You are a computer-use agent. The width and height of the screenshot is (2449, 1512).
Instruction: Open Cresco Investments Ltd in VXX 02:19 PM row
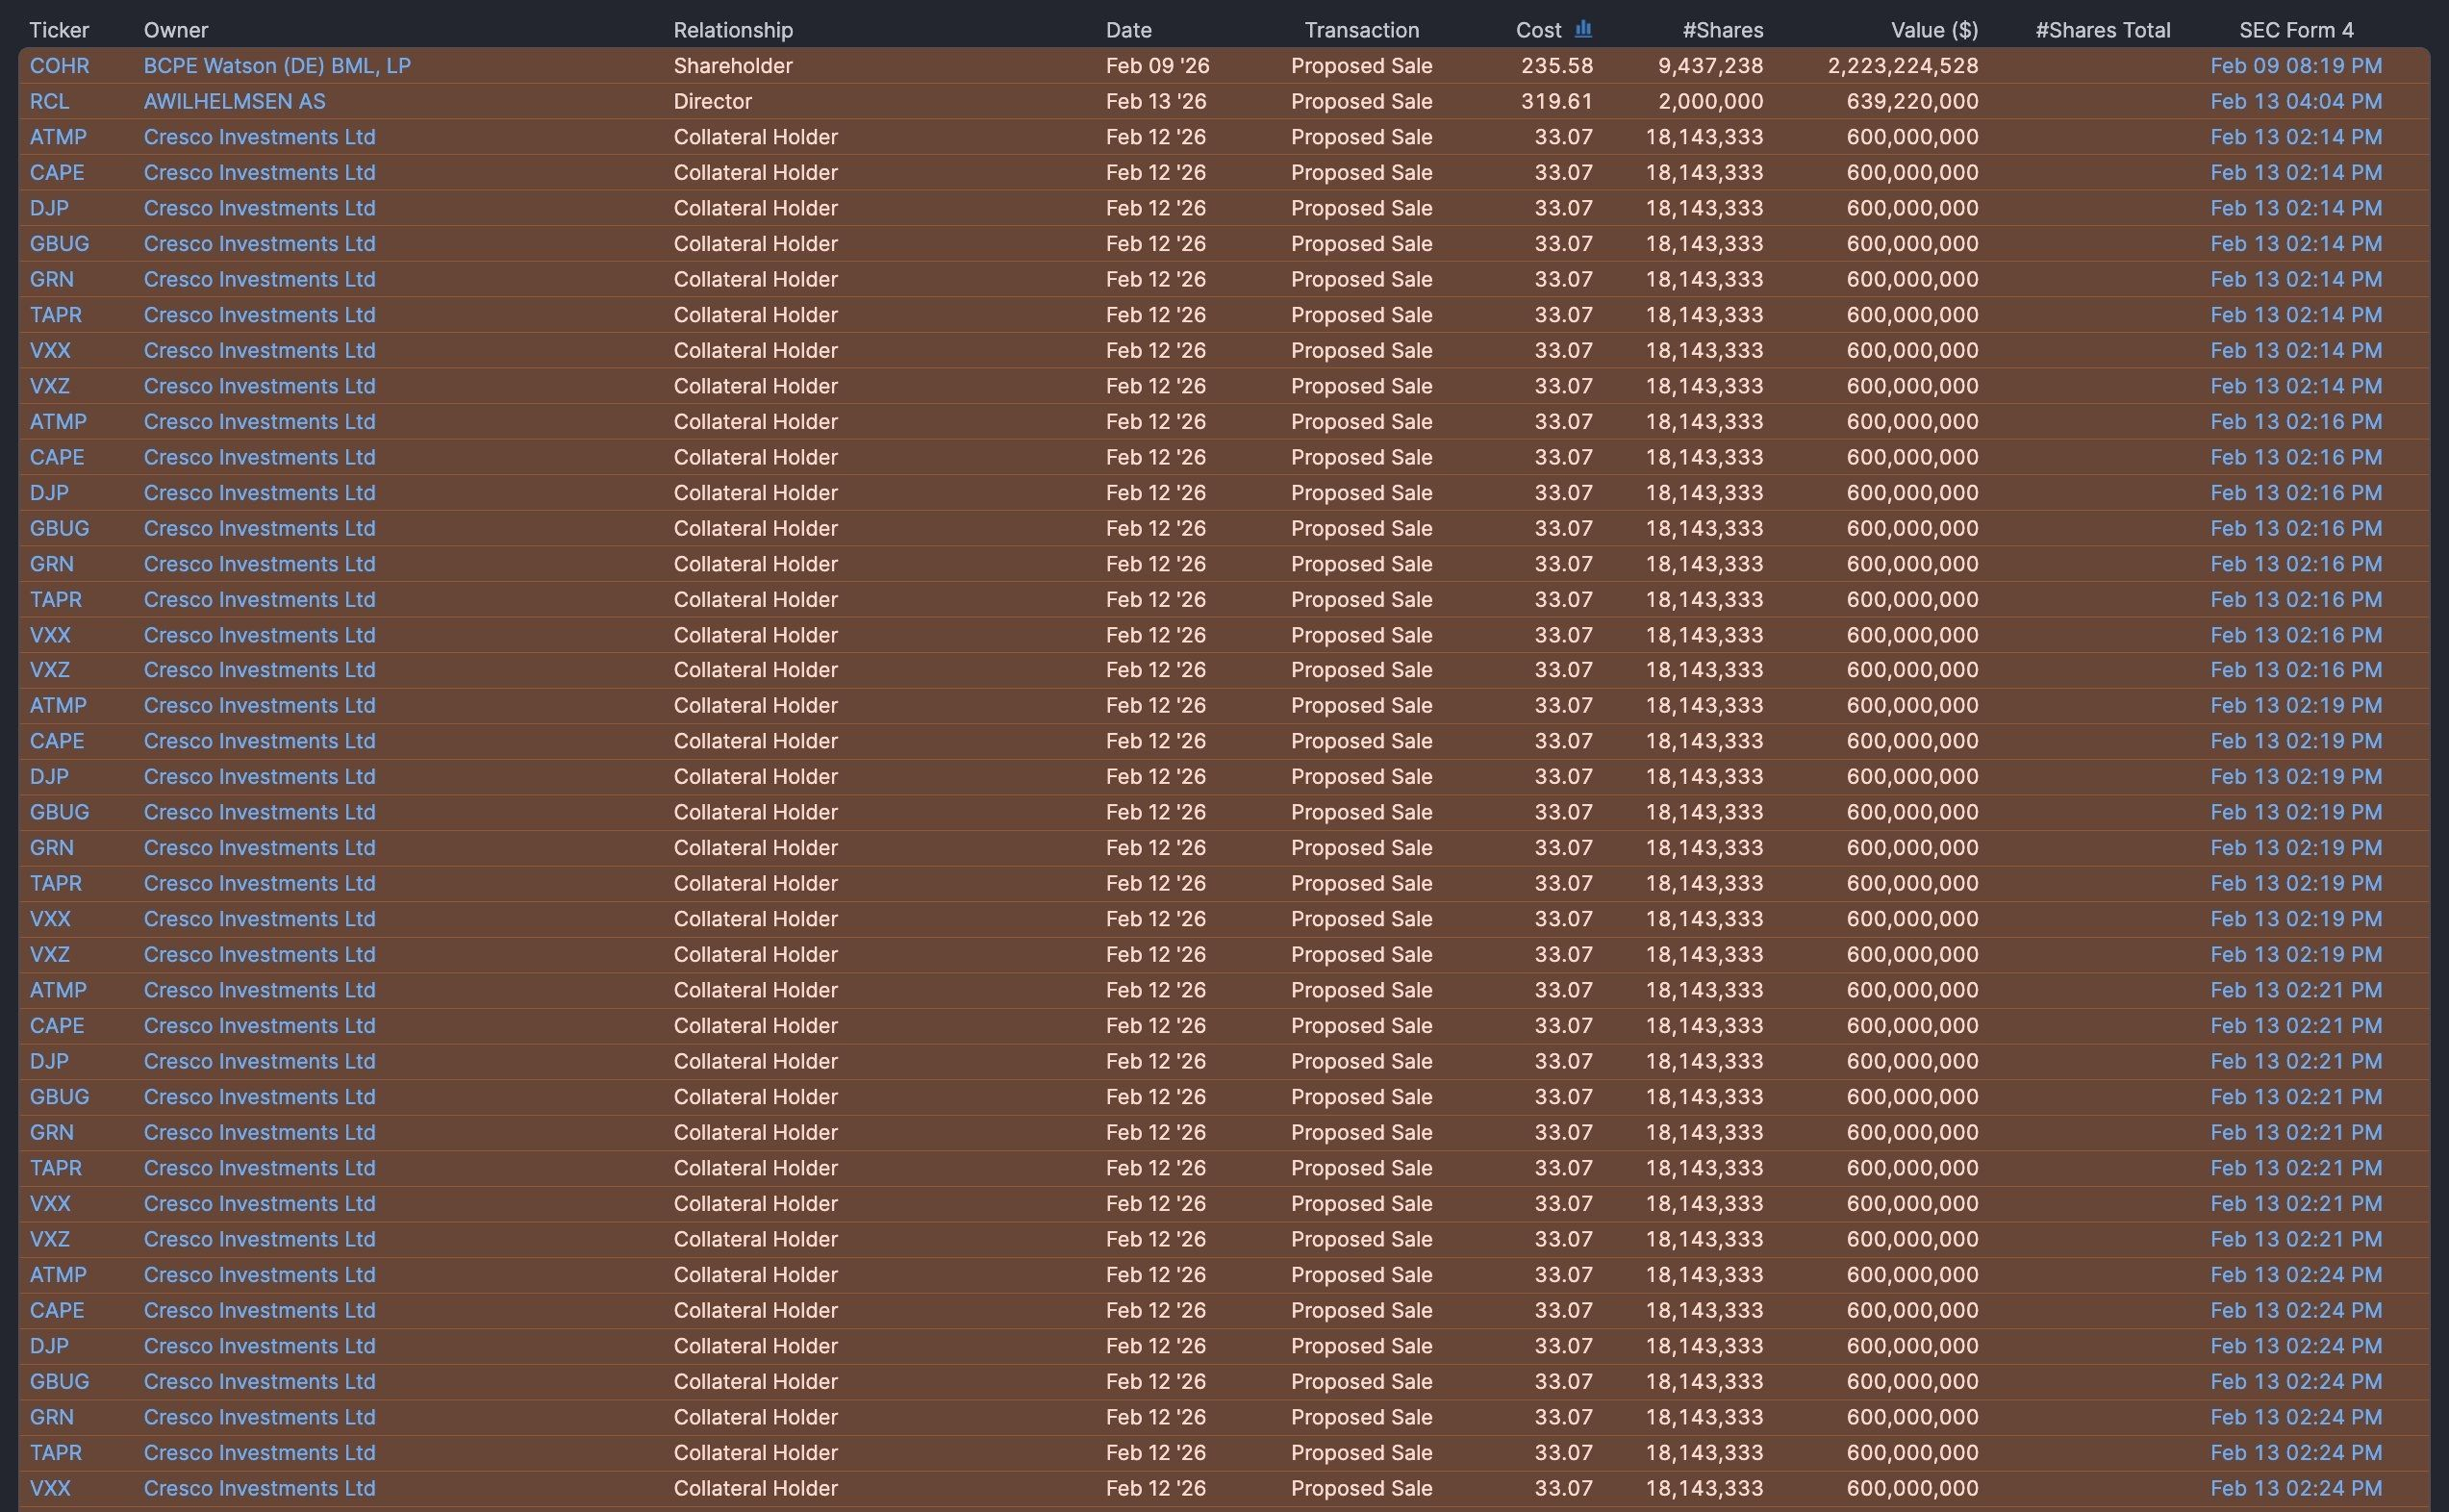pyautogui.click(x=260, y=919)
